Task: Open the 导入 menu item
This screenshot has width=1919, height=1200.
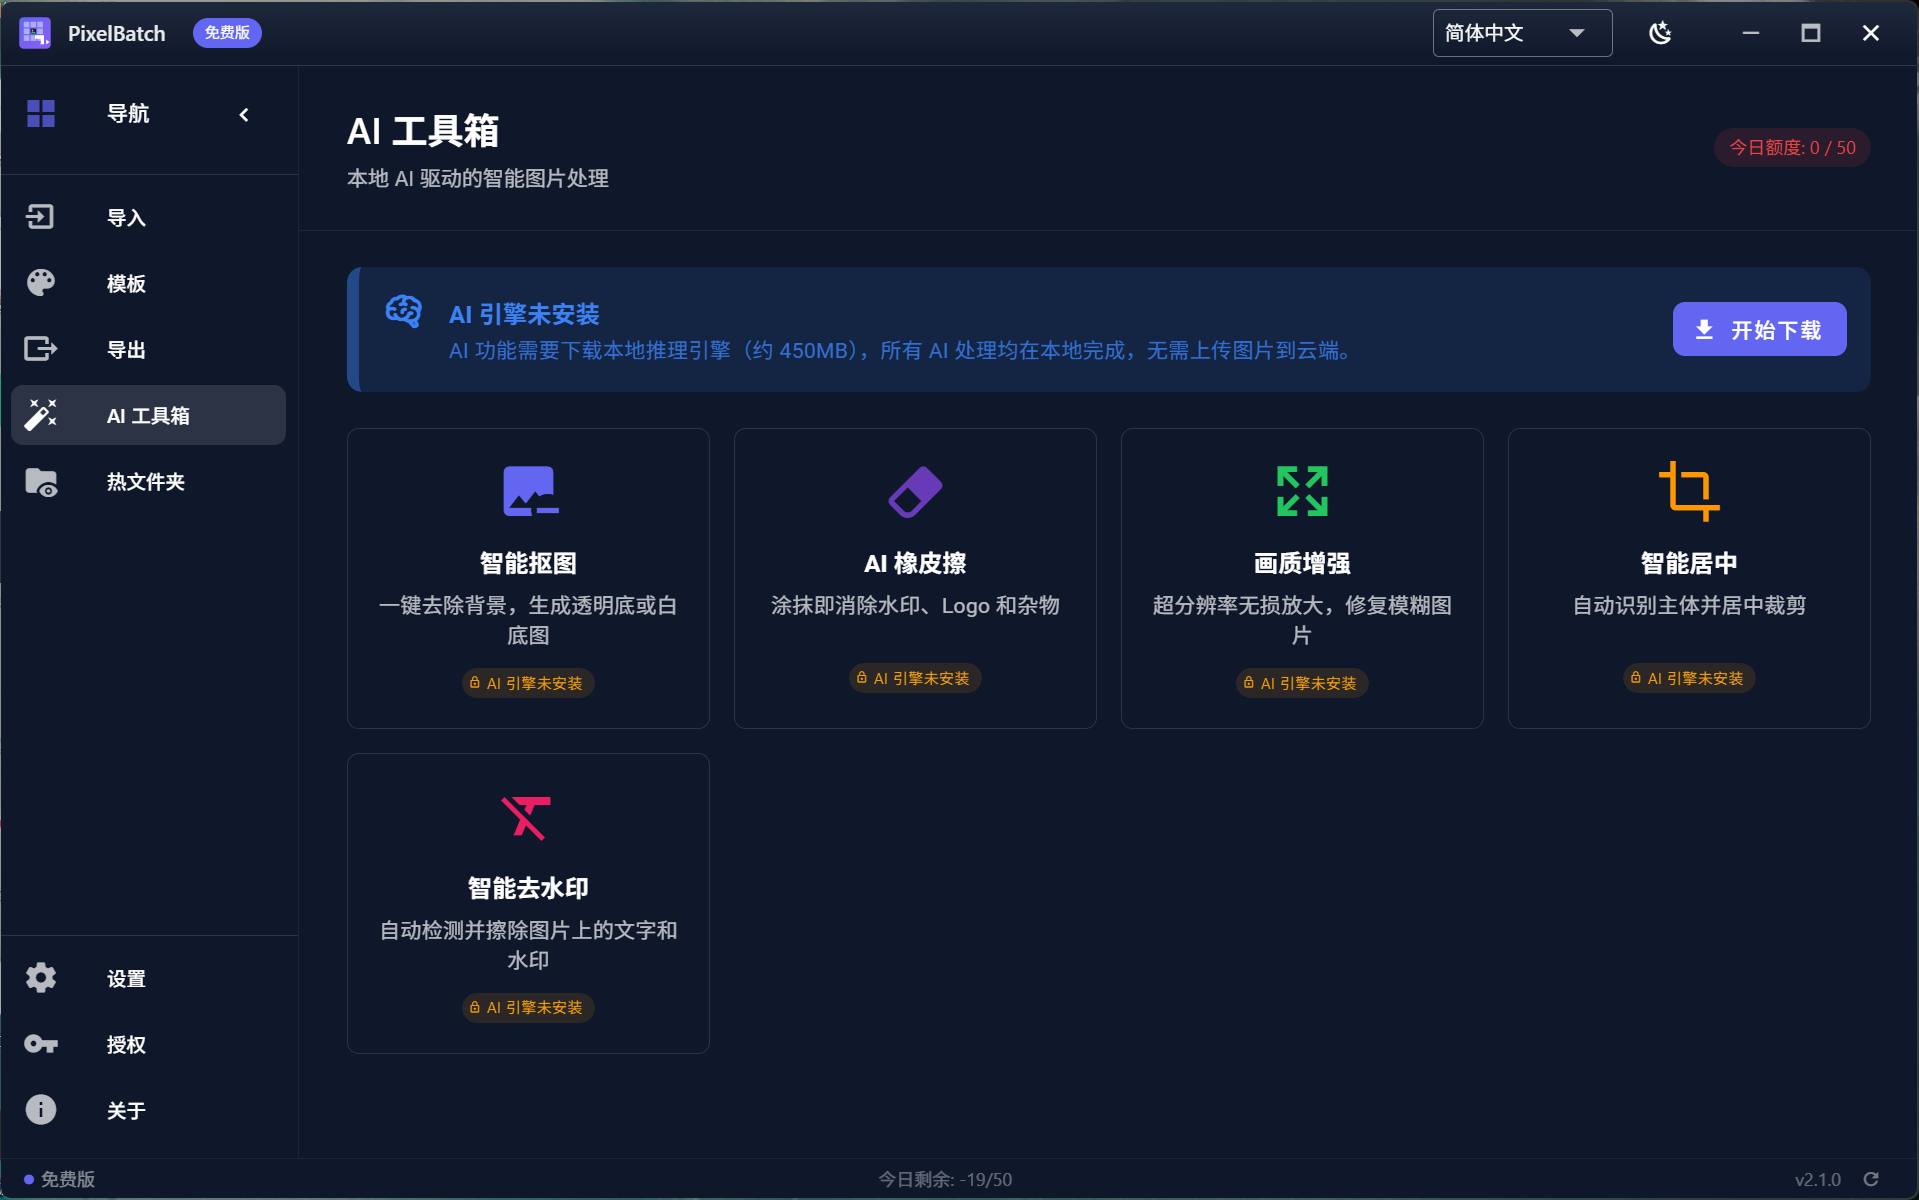Action: [x=148, y=217]
